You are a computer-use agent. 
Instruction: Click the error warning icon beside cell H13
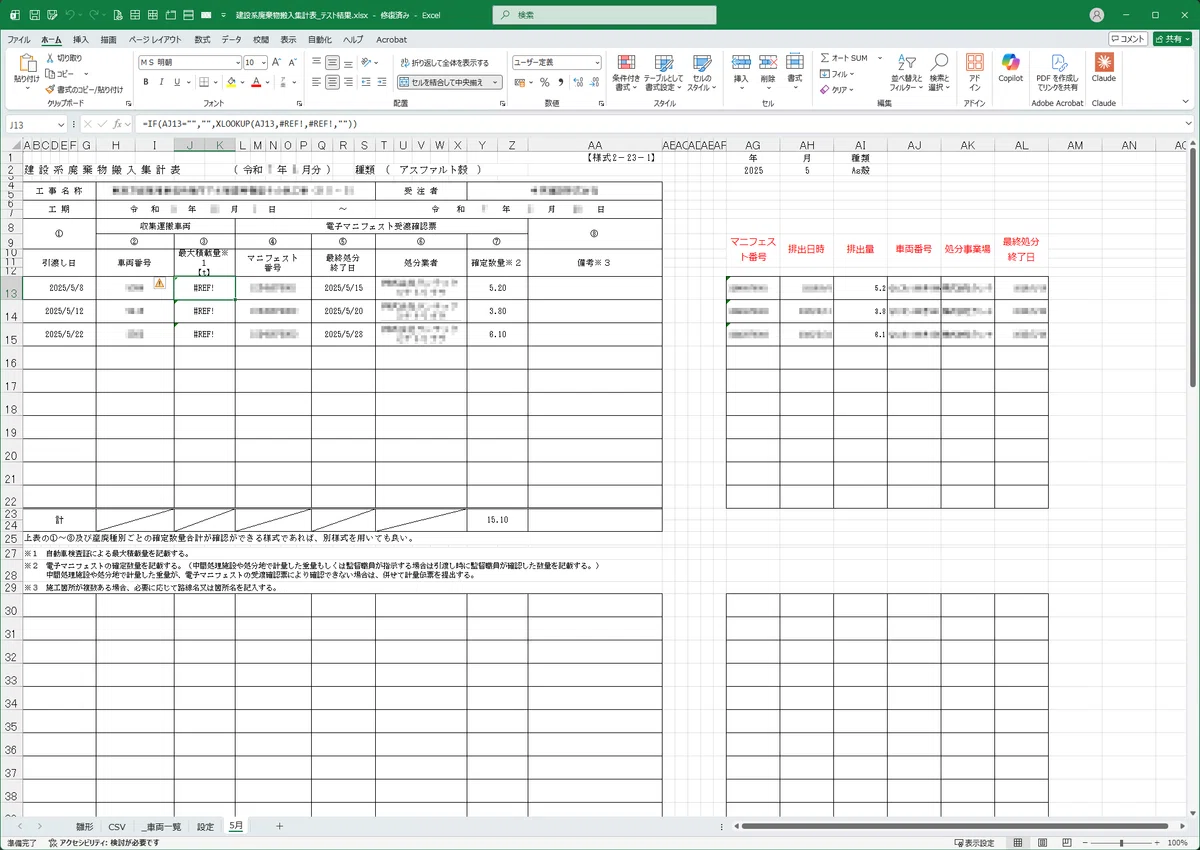(159, 284)
